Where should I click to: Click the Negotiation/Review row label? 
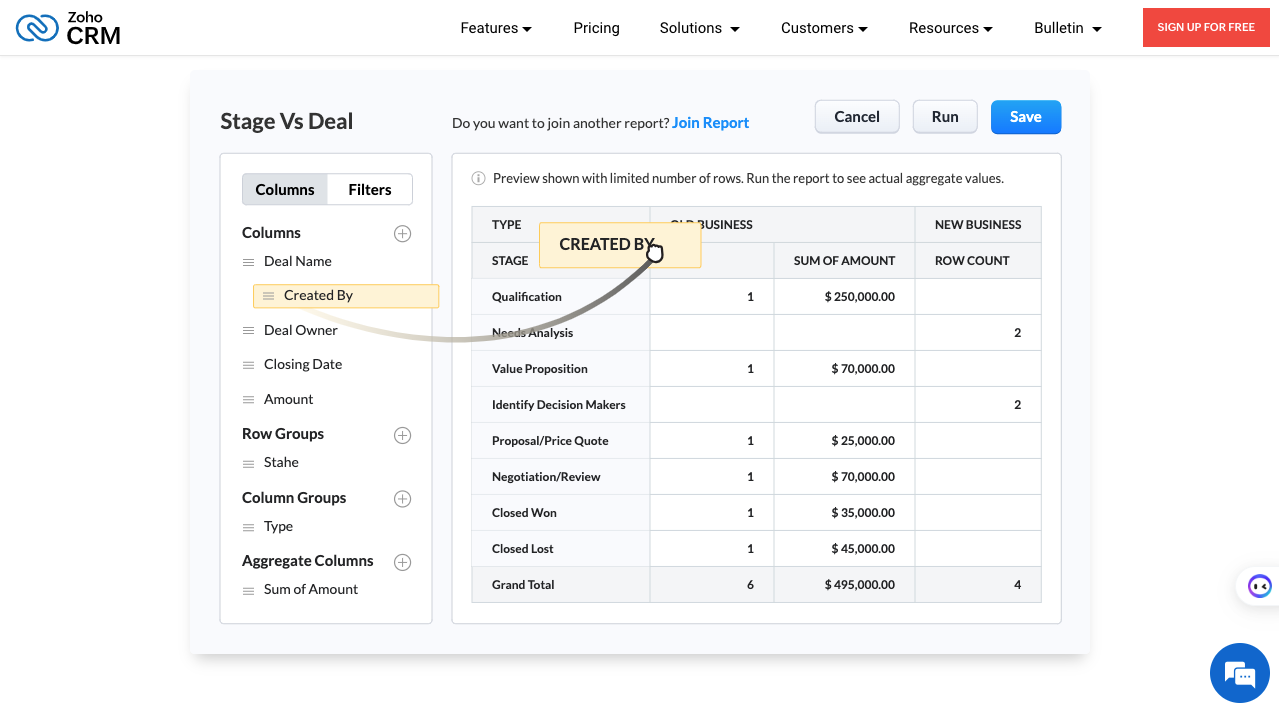(546, 477)
